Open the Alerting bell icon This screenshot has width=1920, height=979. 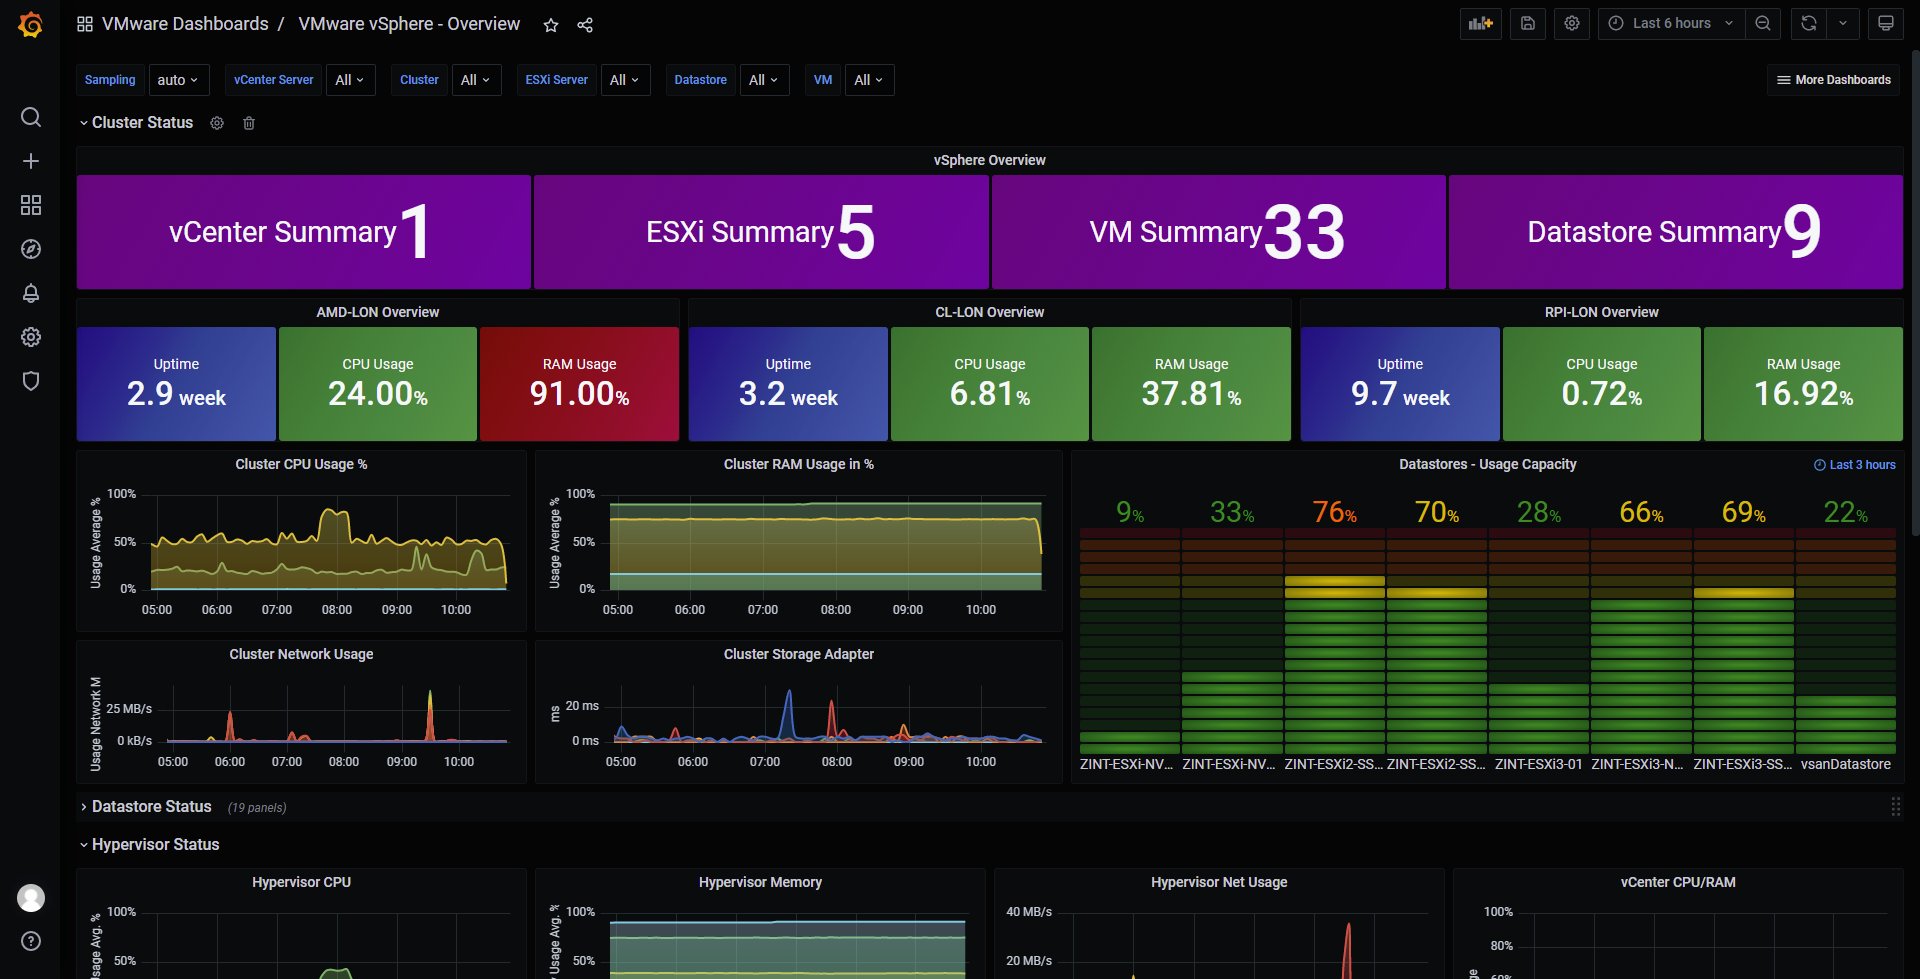31,293
